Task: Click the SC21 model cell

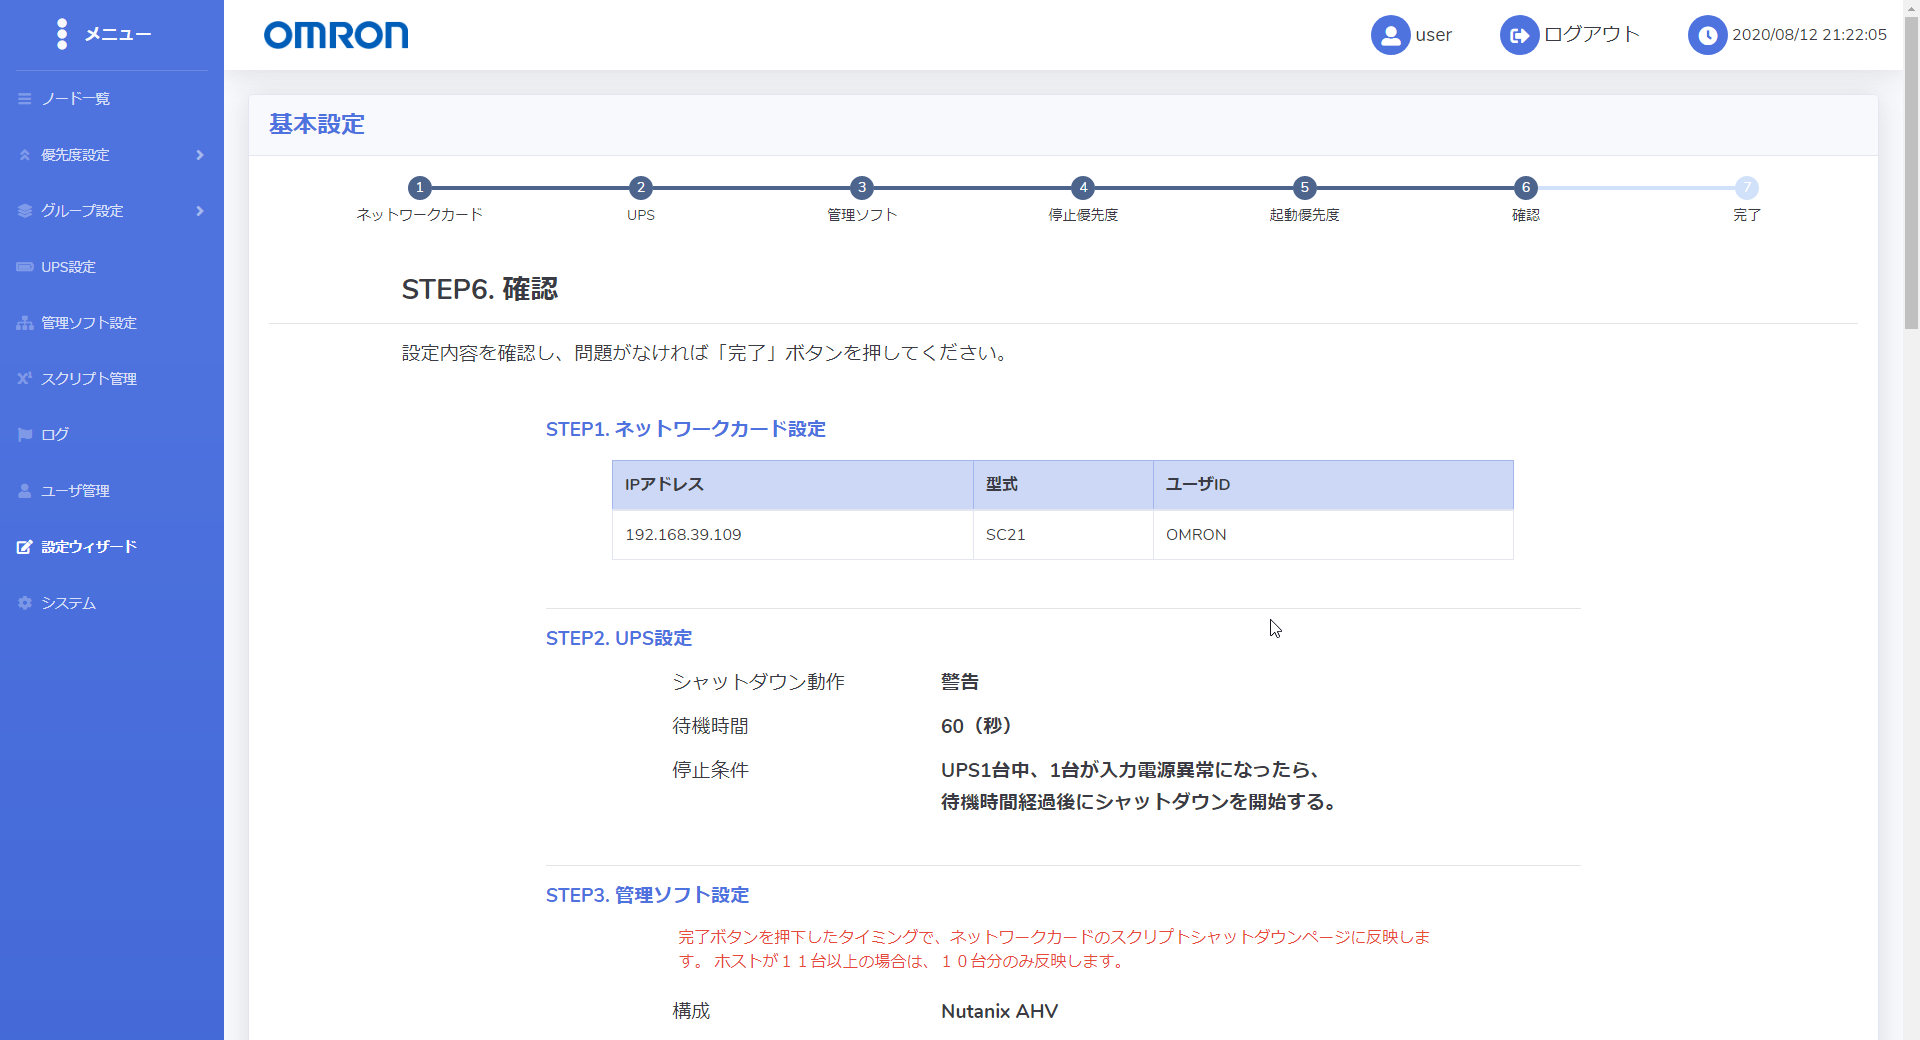Action: point(1063,535)
